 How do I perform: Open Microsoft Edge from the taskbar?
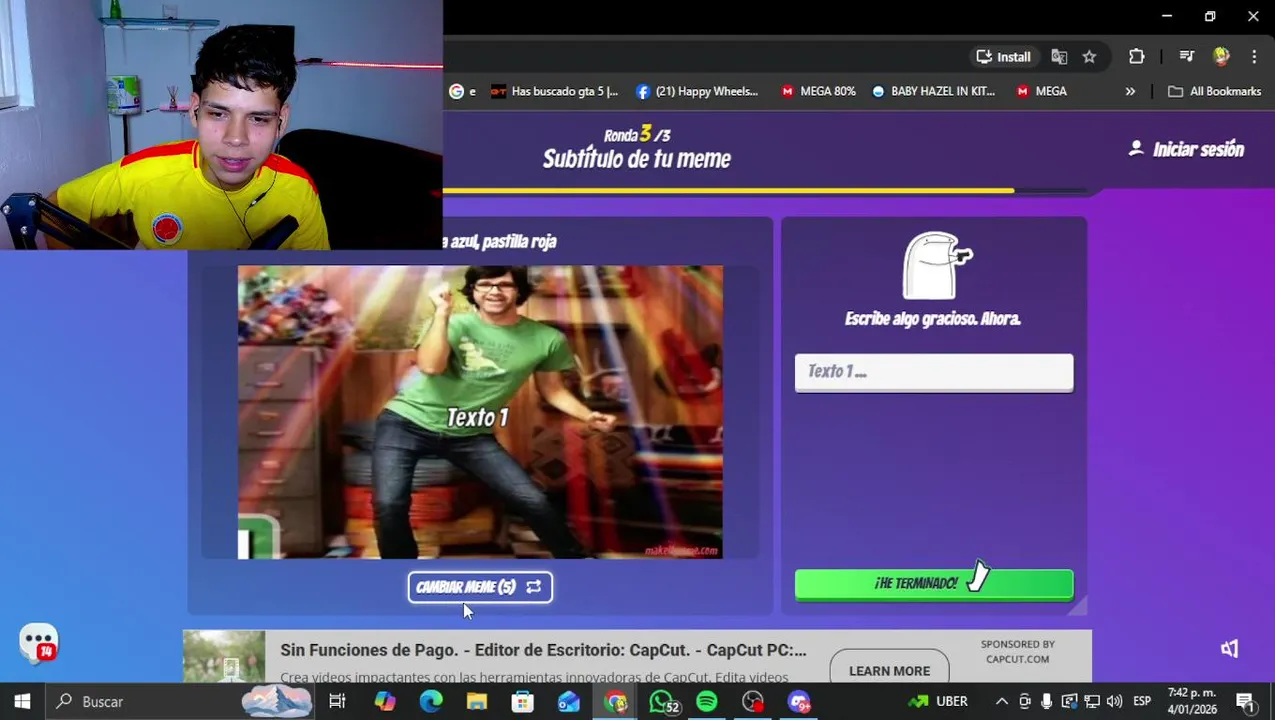[431, 702]
